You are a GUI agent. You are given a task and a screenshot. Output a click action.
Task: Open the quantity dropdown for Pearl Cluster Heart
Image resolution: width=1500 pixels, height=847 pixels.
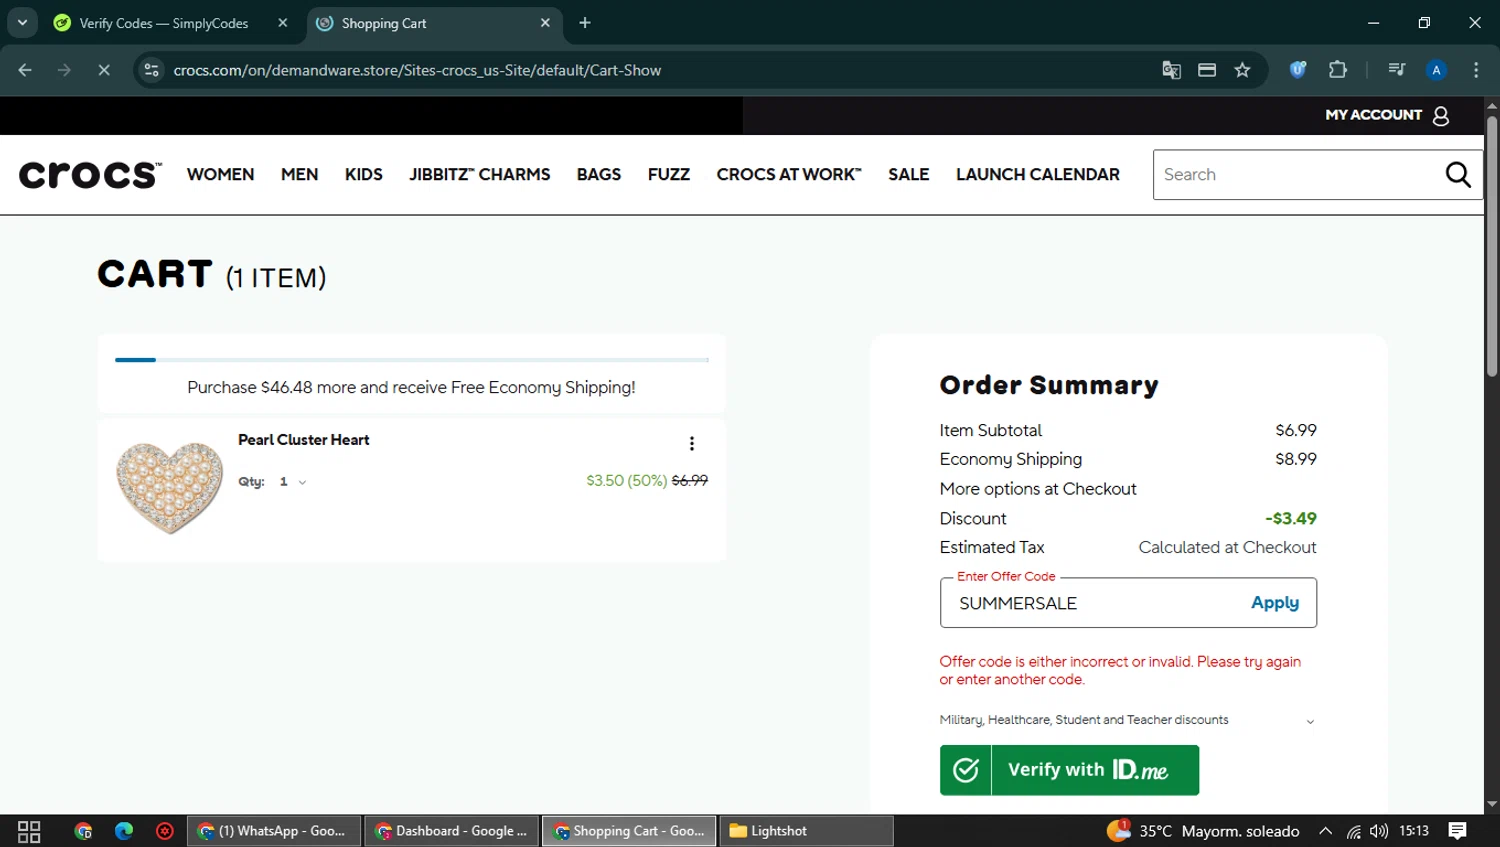click(x=293, y=482)
